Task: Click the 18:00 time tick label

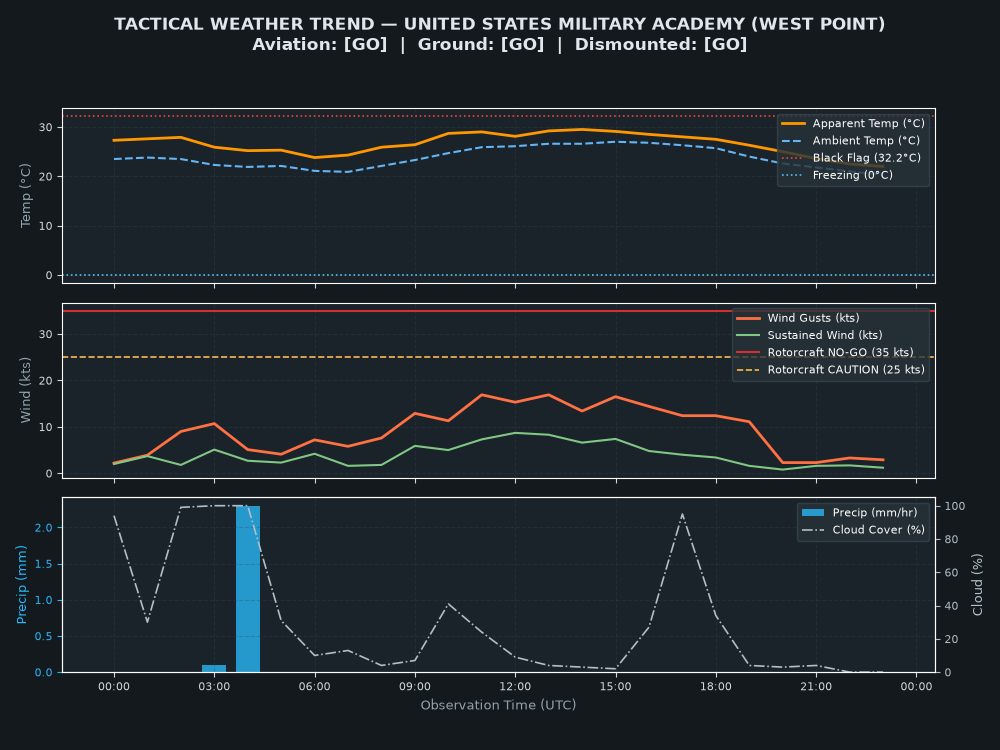Action: (716, 686)
